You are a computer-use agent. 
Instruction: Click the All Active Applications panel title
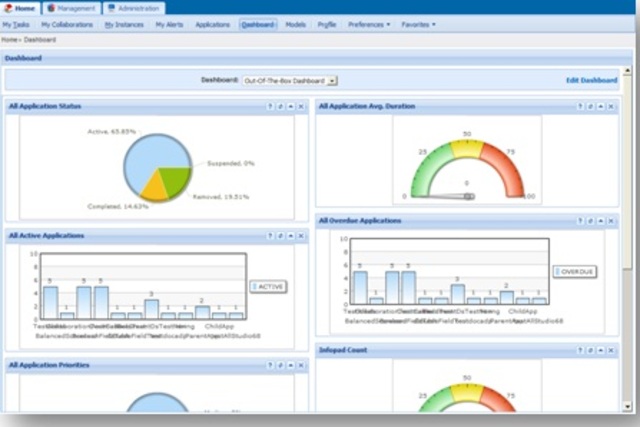47,236
